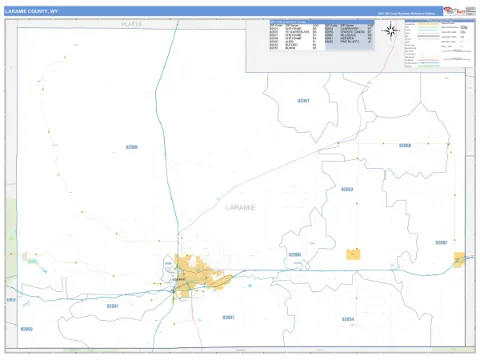The width and height of the screenshot is (480, 360).
Task: Click the ZIP code index table
Action: point(322,35)
